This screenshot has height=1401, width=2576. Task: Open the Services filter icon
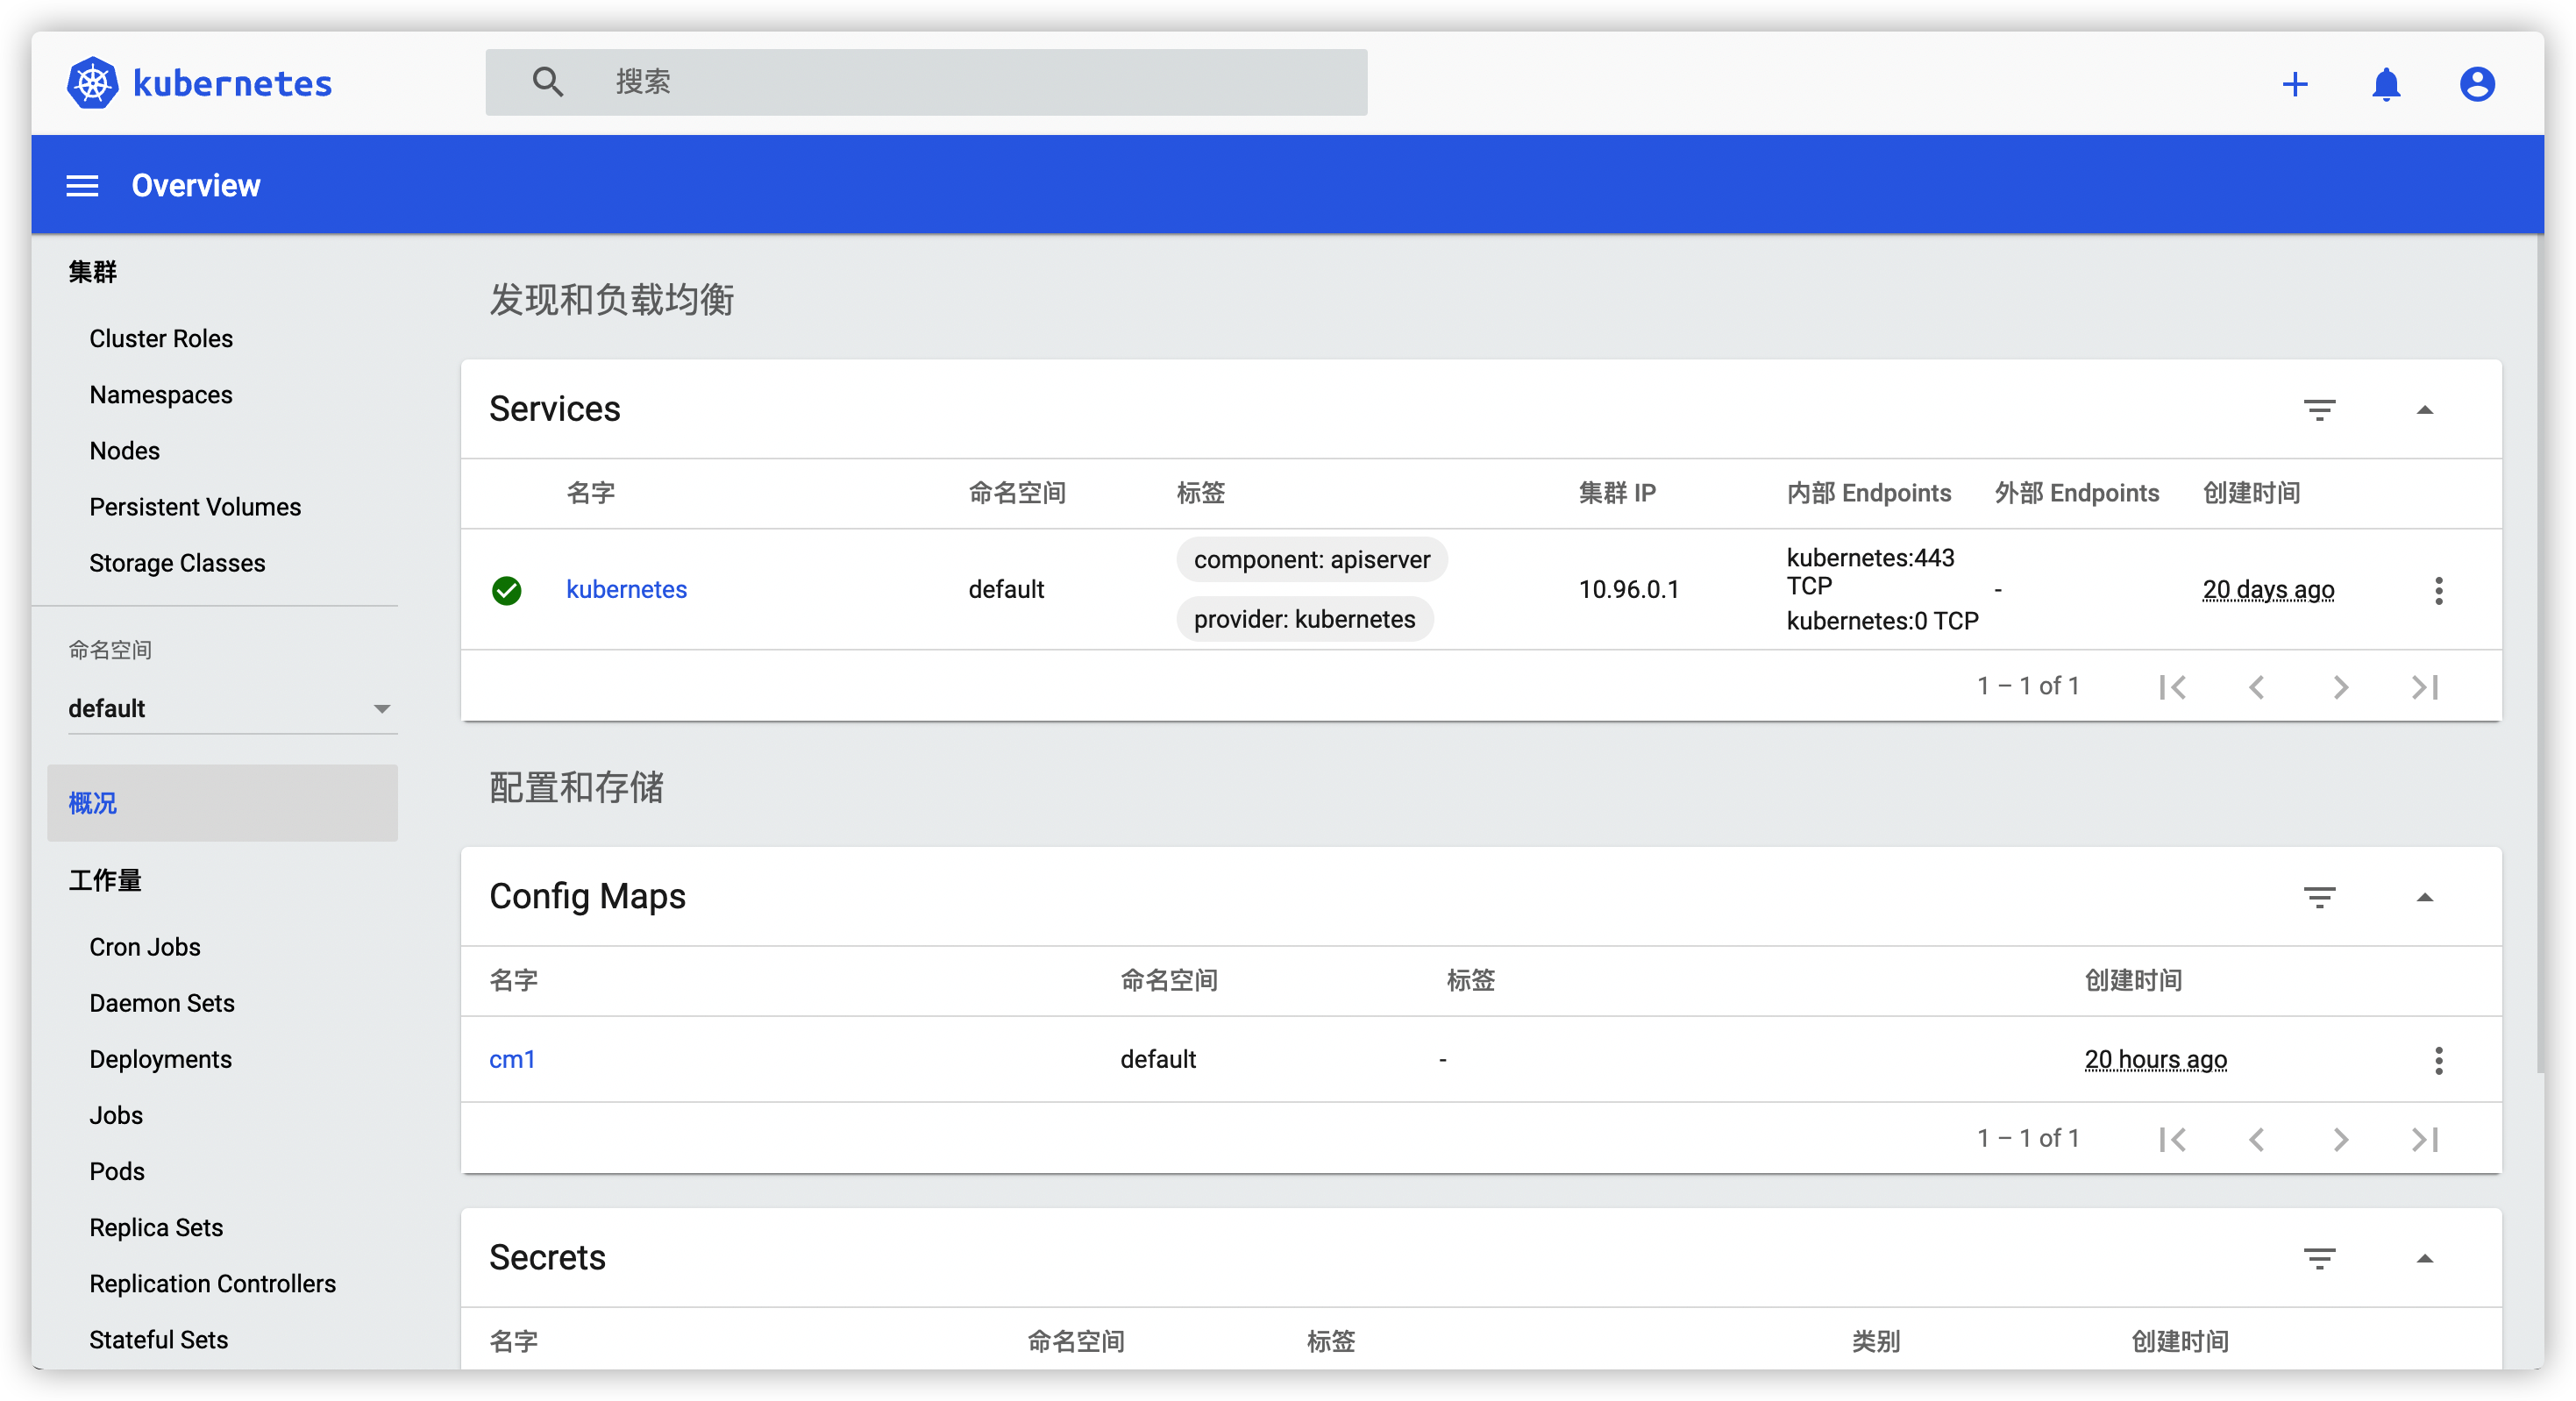pos(2320,410)
